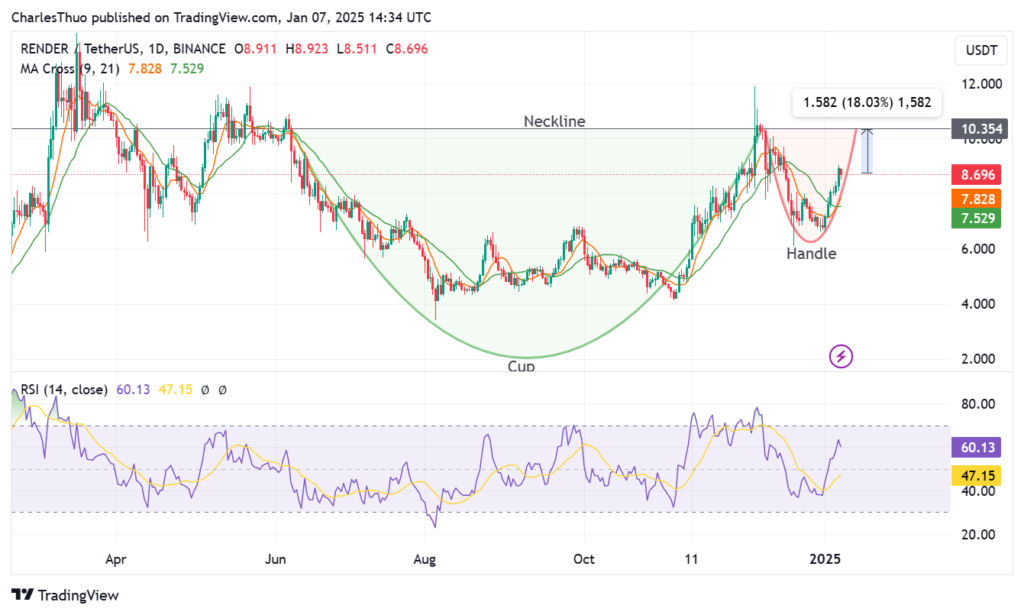Click the purple lightning bolt icon
The width and height of the screenshot is (1024, 615).
coord(842,356)
